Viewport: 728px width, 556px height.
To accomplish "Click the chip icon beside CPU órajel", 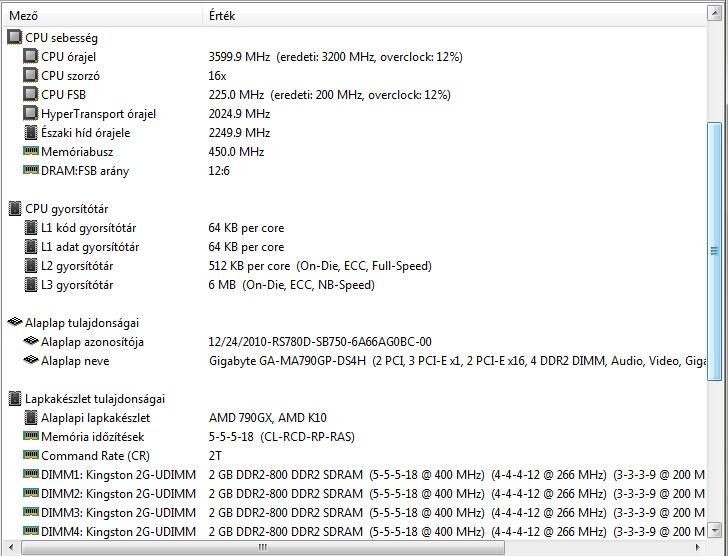I will 31,57.
